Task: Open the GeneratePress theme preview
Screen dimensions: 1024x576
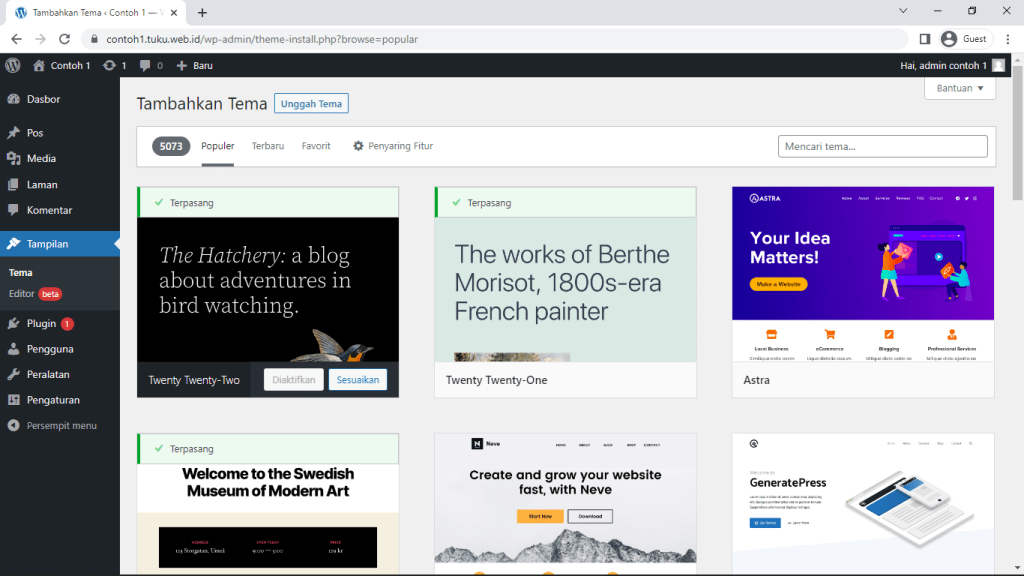Action: (x=863, y=504)
